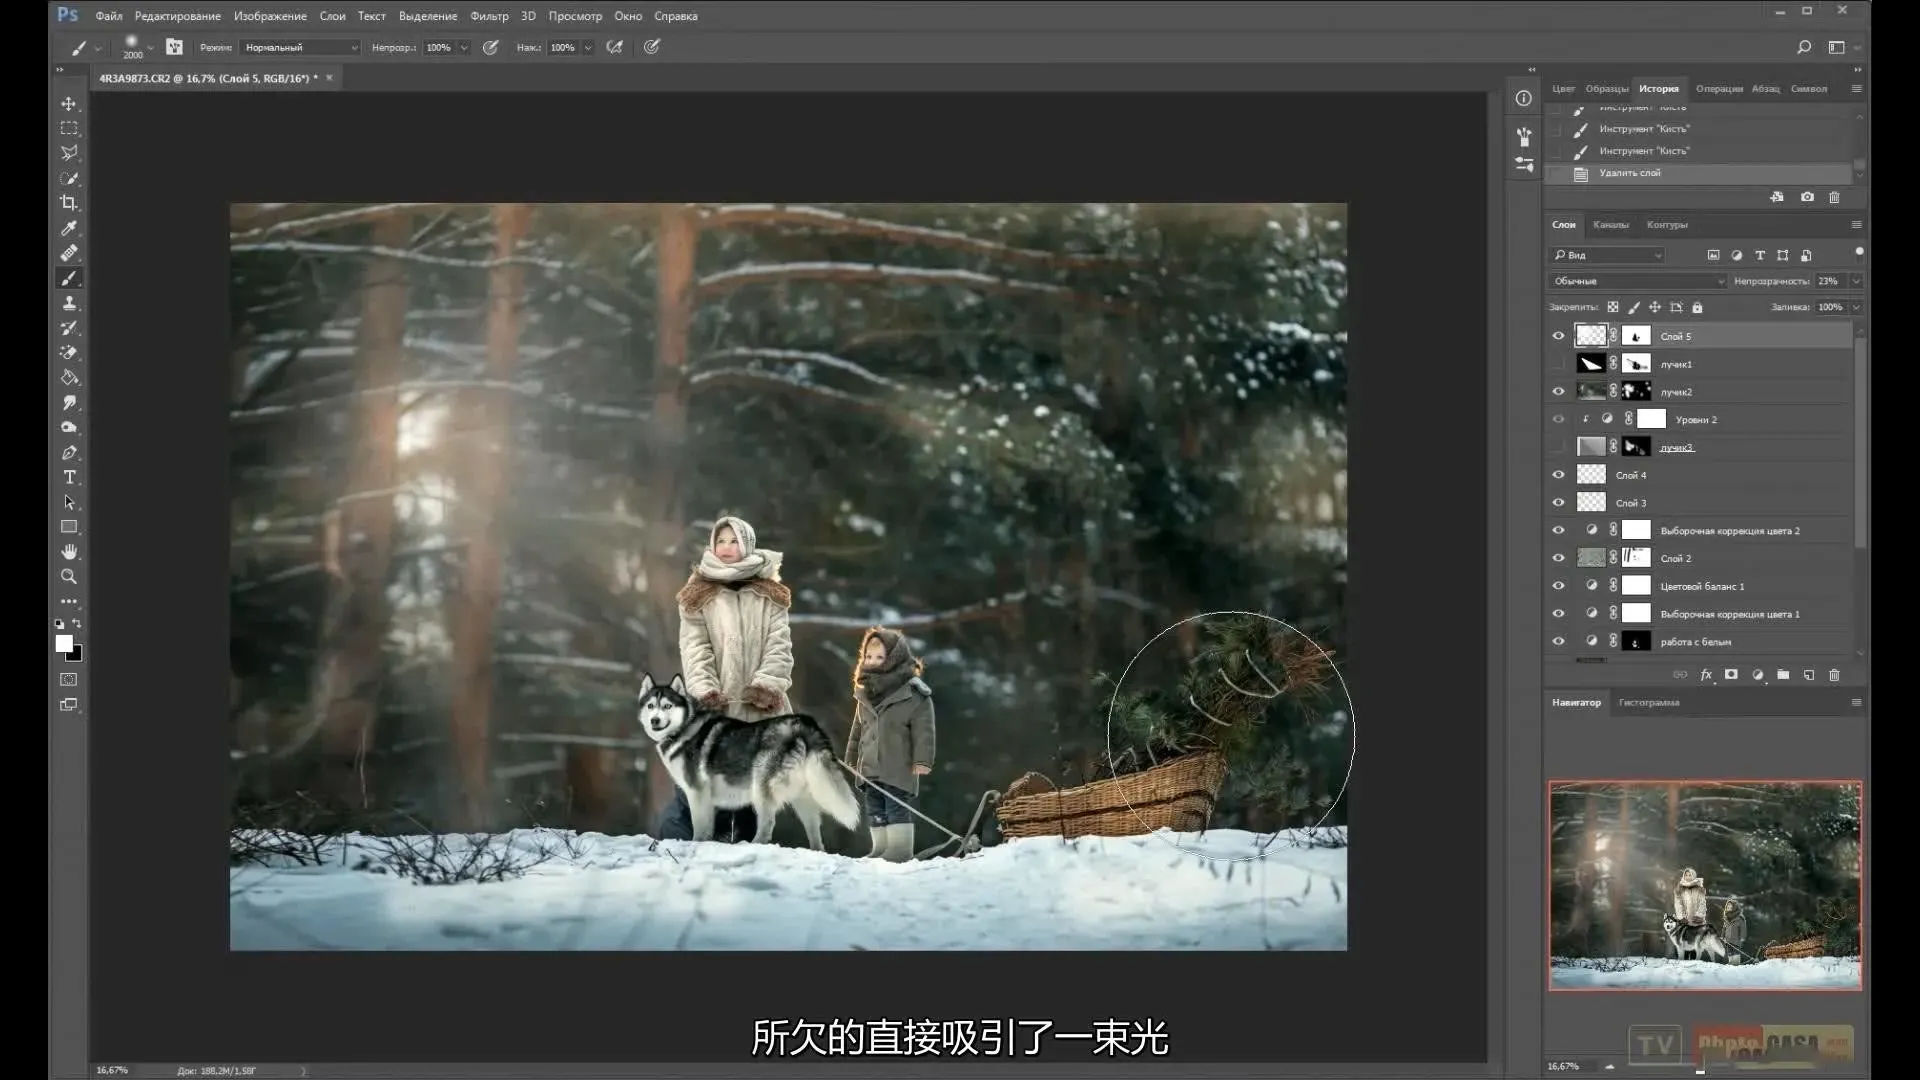Open the brush mode Нормальный dropdown
Screen dimensions: 1920x1080
click(x=299, y=47)
